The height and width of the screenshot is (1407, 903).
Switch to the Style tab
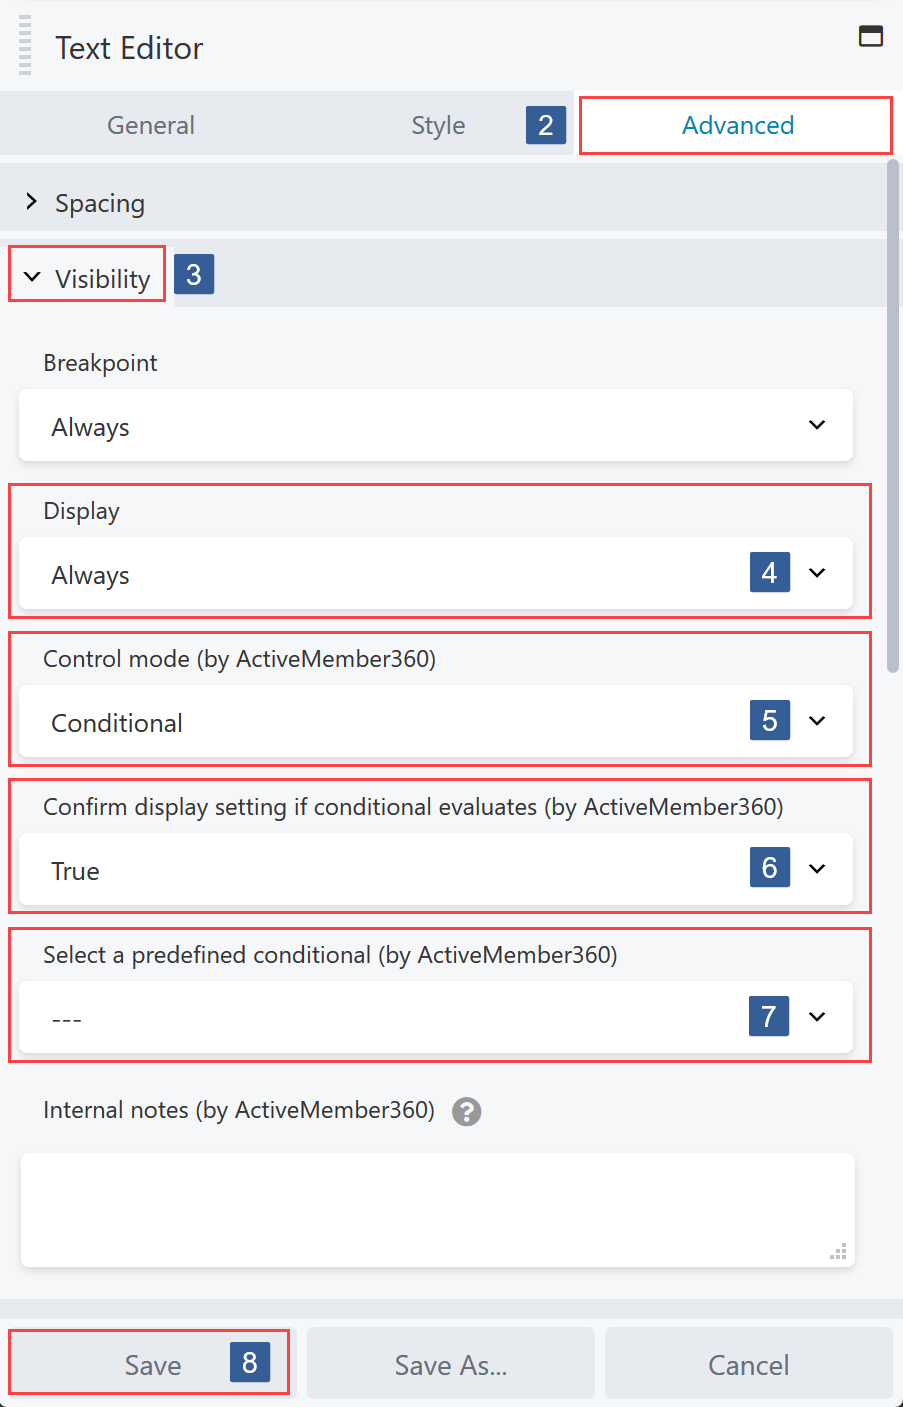tap(437, 125)
